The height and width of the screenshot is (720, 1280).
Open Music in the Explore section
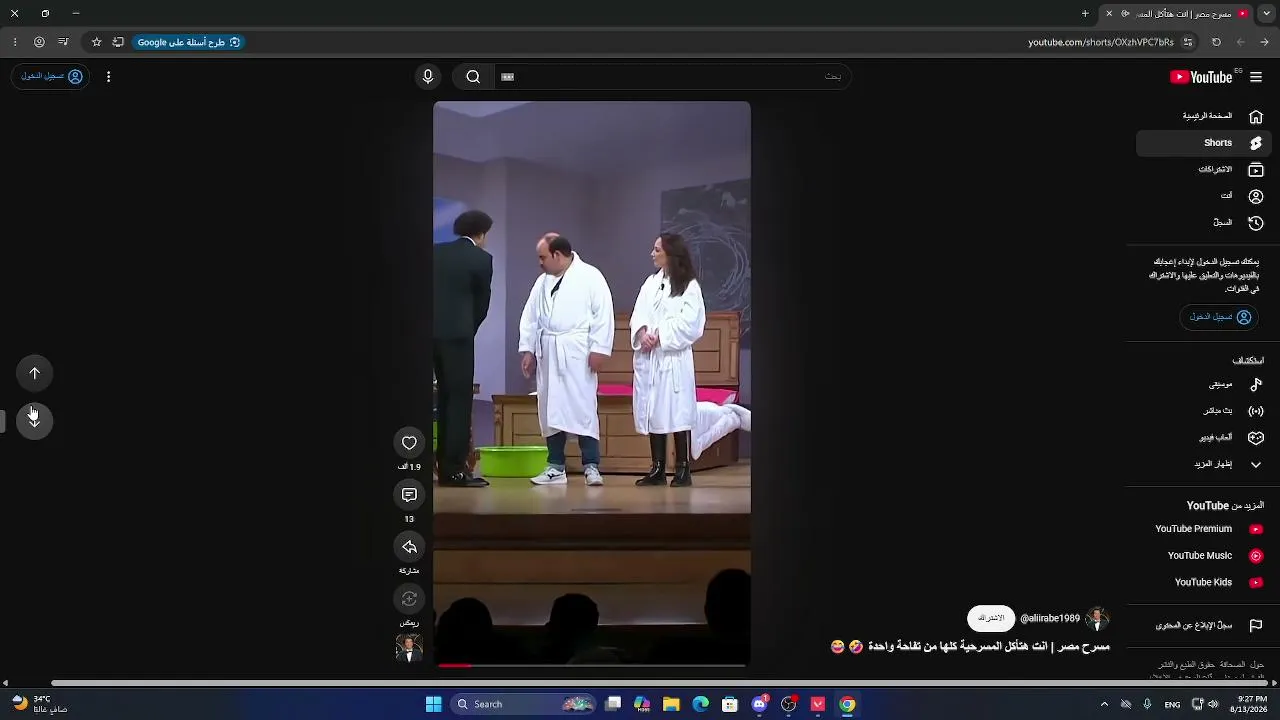(x=1203, y=384)
